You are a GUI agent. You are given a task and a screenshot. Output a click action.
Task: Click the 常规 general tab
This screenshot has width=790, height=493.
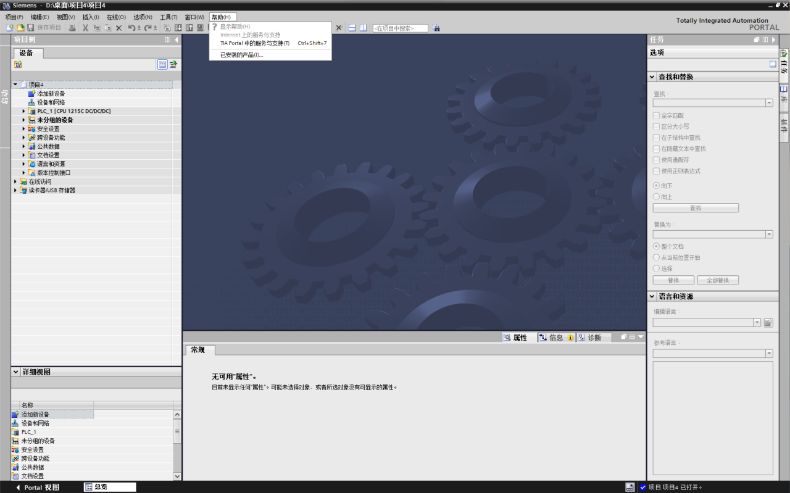pos(198,349)
